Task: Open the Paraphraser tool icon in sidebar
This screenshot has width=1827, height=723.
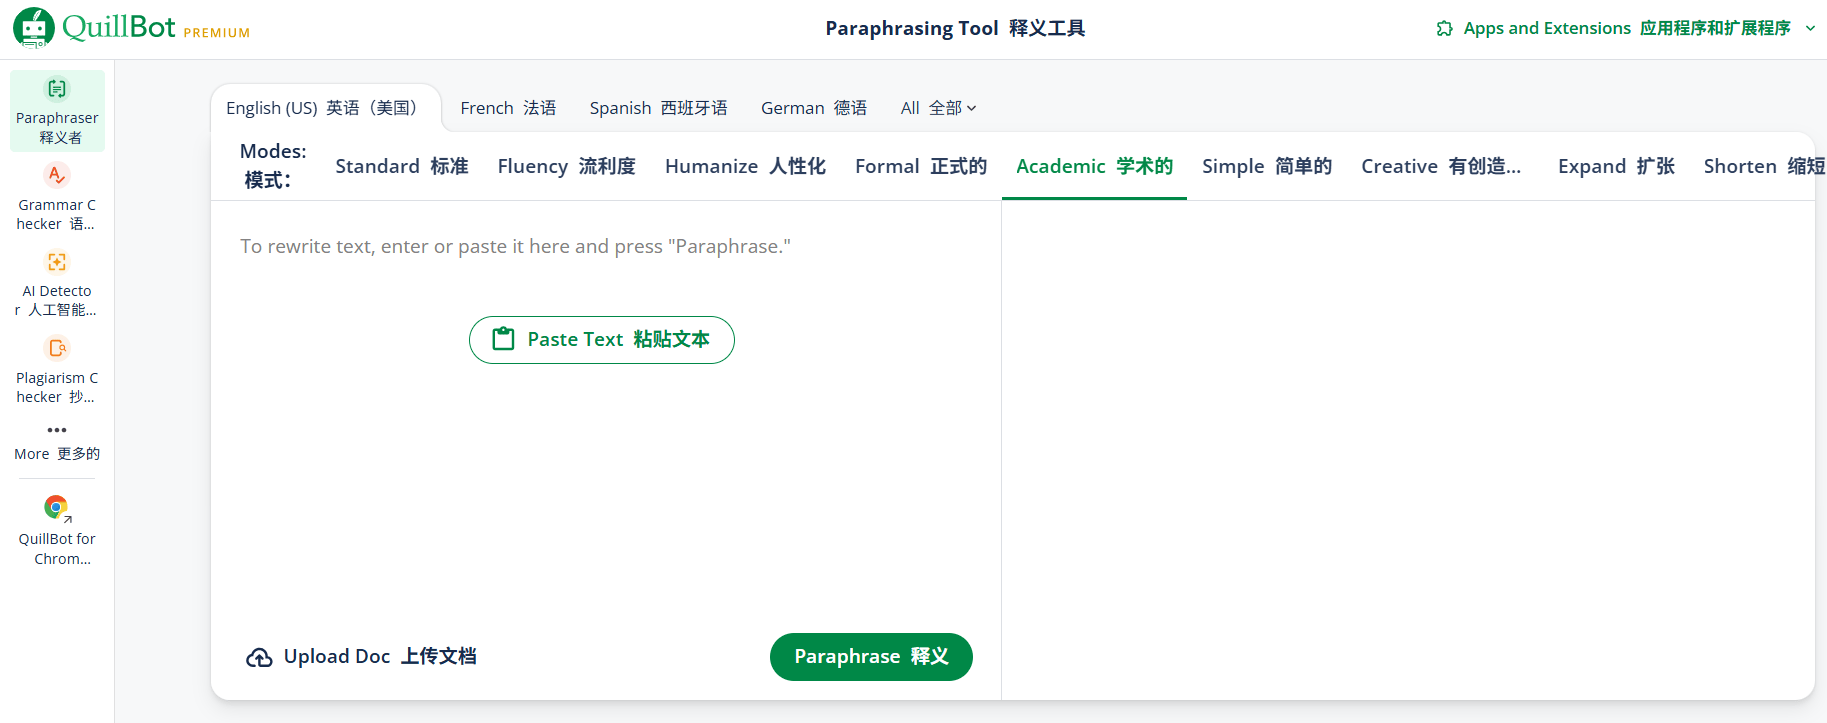Action: pyautogui.click(x=57, y=89)
